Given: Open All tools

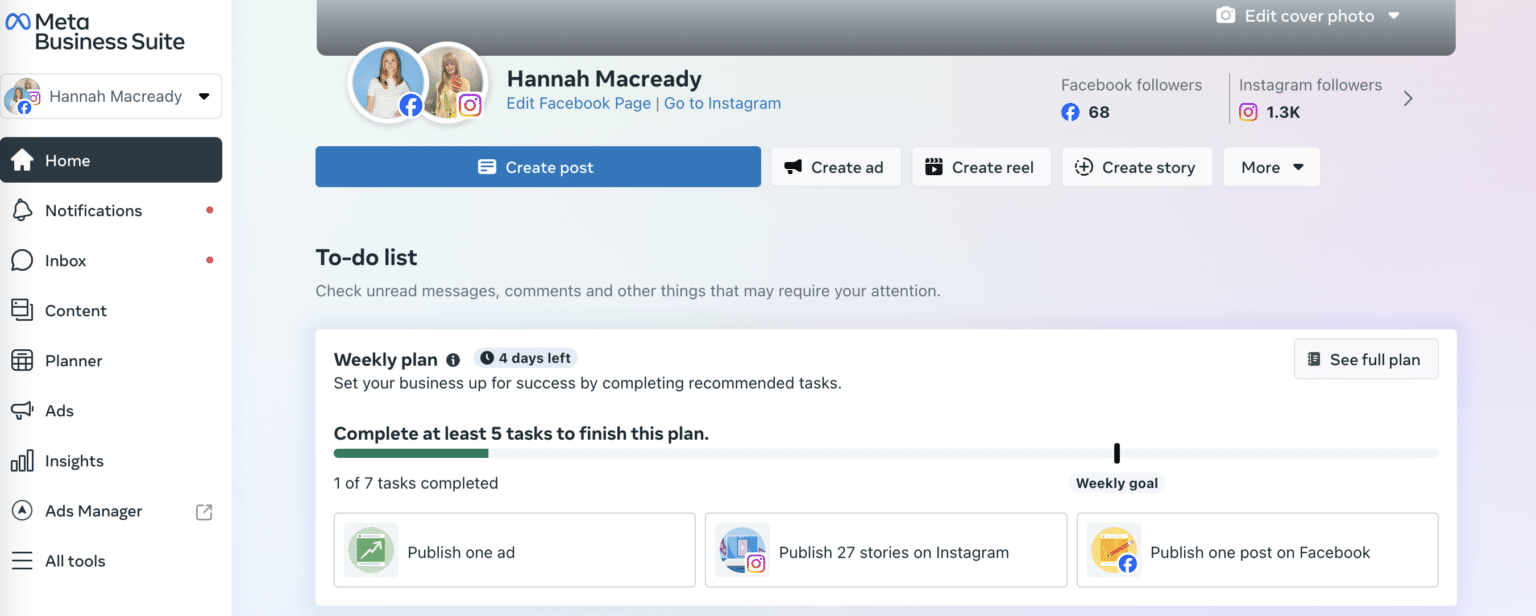Looking at the screenshot, I should (76, 560).
